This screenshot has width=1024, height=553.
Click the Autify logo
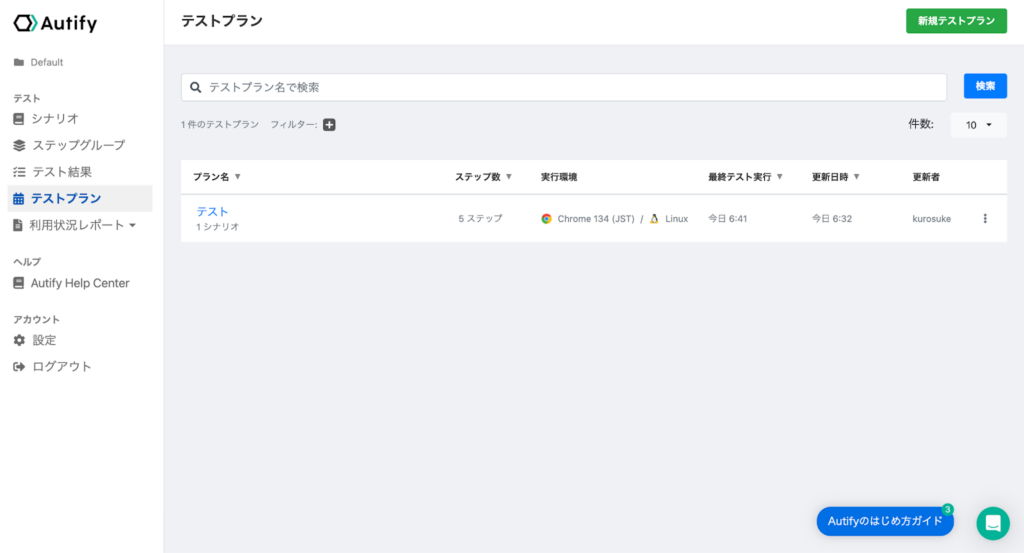(x=55, y=23)
